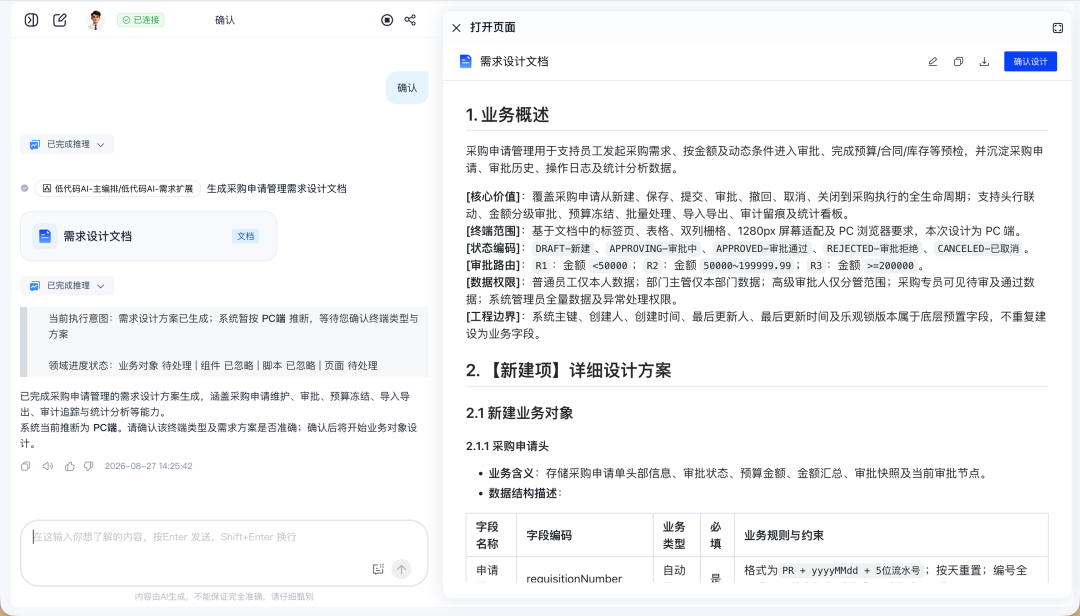1080x616 pixels.
Task: Expand the second 已完成推理 section
Action: coord(67,285)
